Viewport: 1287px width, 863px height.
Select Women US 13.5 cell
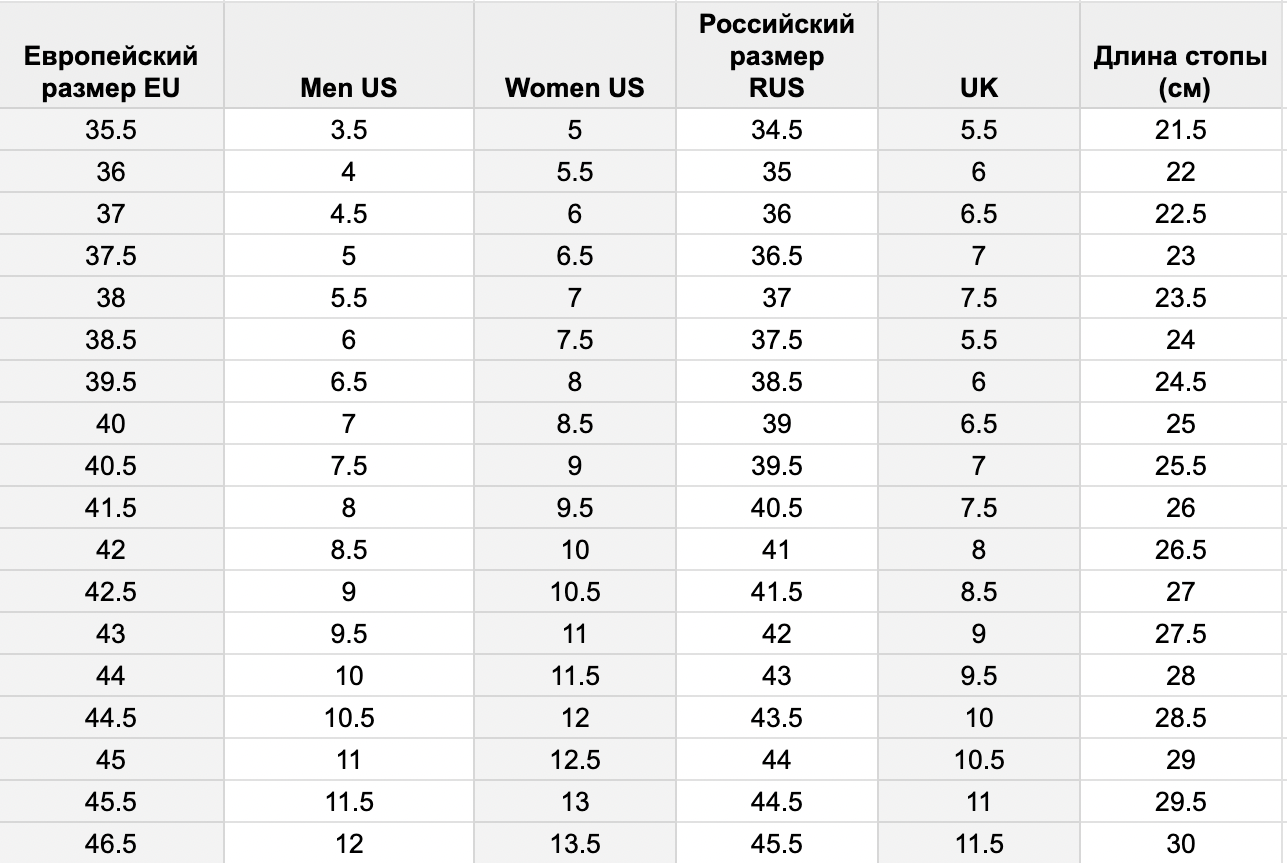tap(575, 844)
